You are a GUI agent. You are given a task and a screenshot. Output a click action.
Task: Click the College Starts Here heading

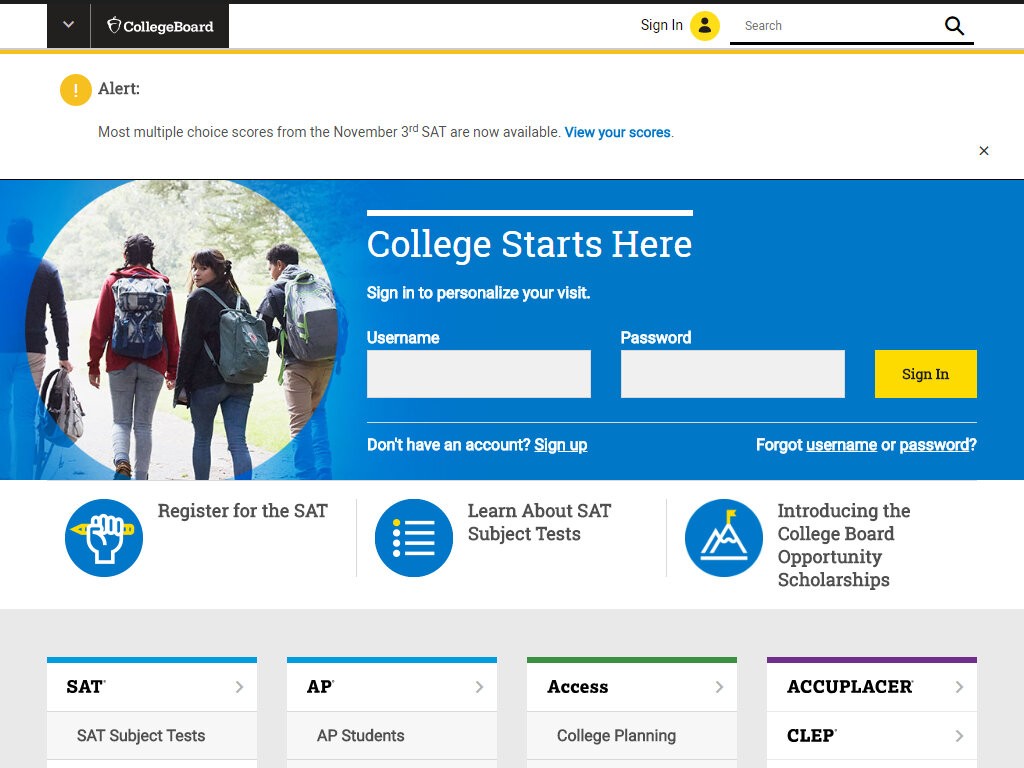point(529,245)
